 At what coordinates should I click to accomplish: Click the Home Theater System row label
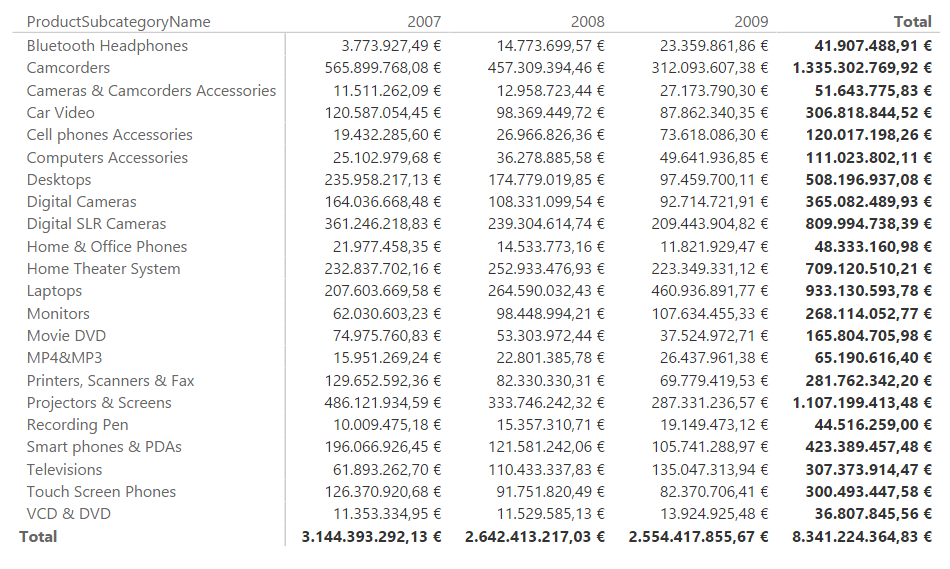coord(103,269)
